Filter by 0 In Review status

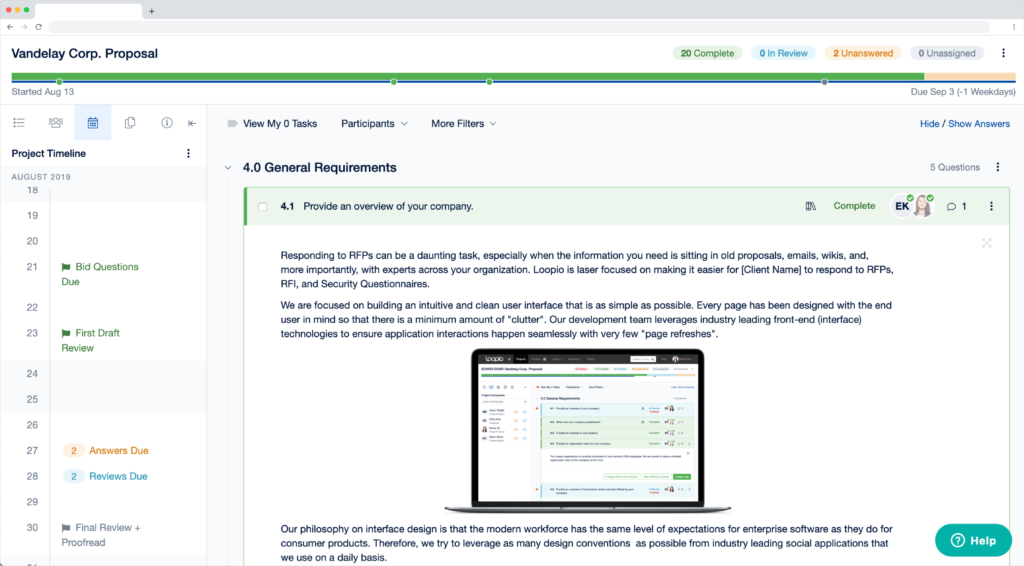pyautogui.click(x=783, y=53)
